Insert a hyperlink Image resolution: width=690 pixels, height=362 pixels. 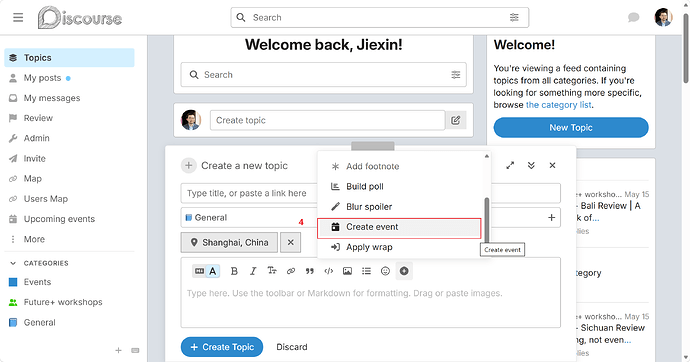tap(291, 271)
